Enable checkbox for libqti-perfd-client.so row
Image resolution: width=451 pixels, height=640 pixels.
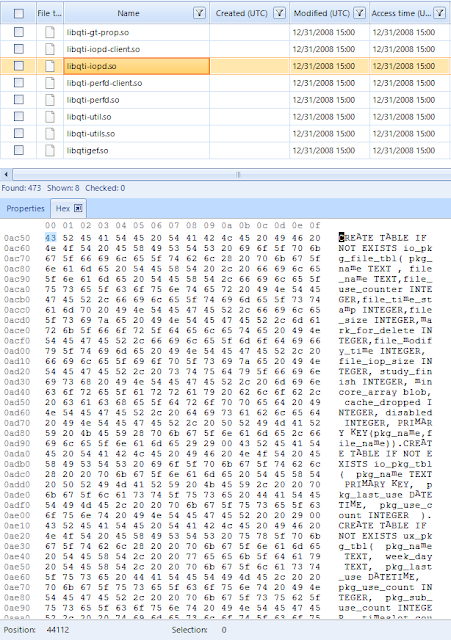pos(19,82)
